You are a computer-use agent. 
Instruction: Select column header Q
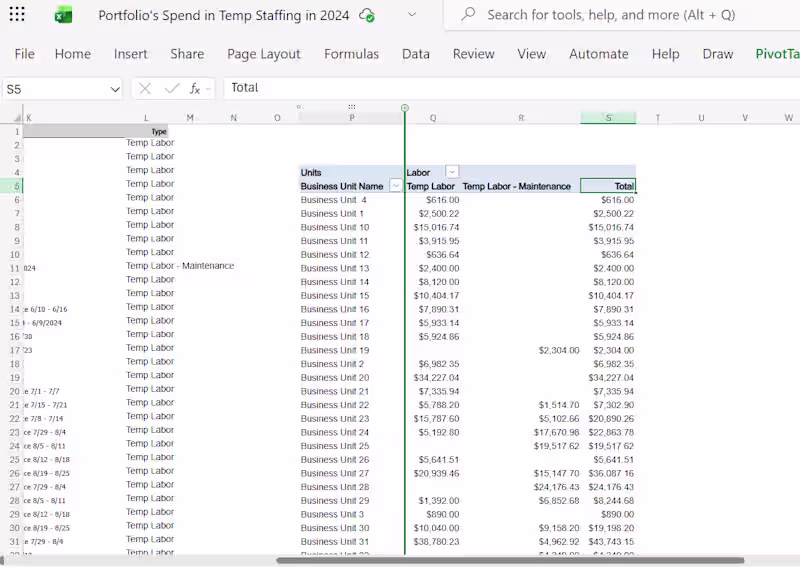[433, 118]
